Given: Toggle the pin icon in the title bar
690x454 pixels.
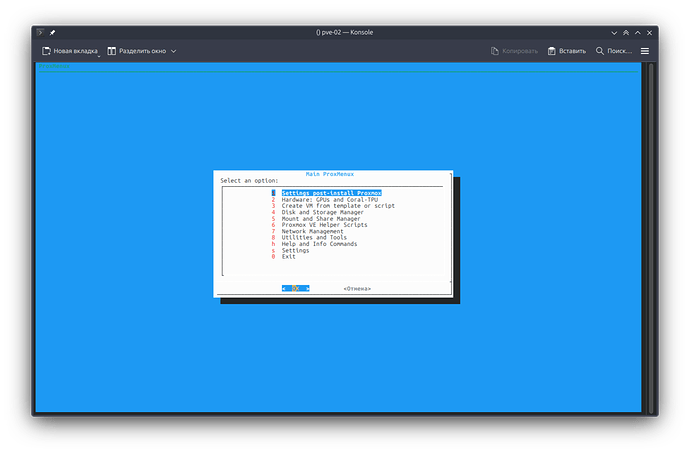Looking at the screenshot, I should click(x=52, y=32).
